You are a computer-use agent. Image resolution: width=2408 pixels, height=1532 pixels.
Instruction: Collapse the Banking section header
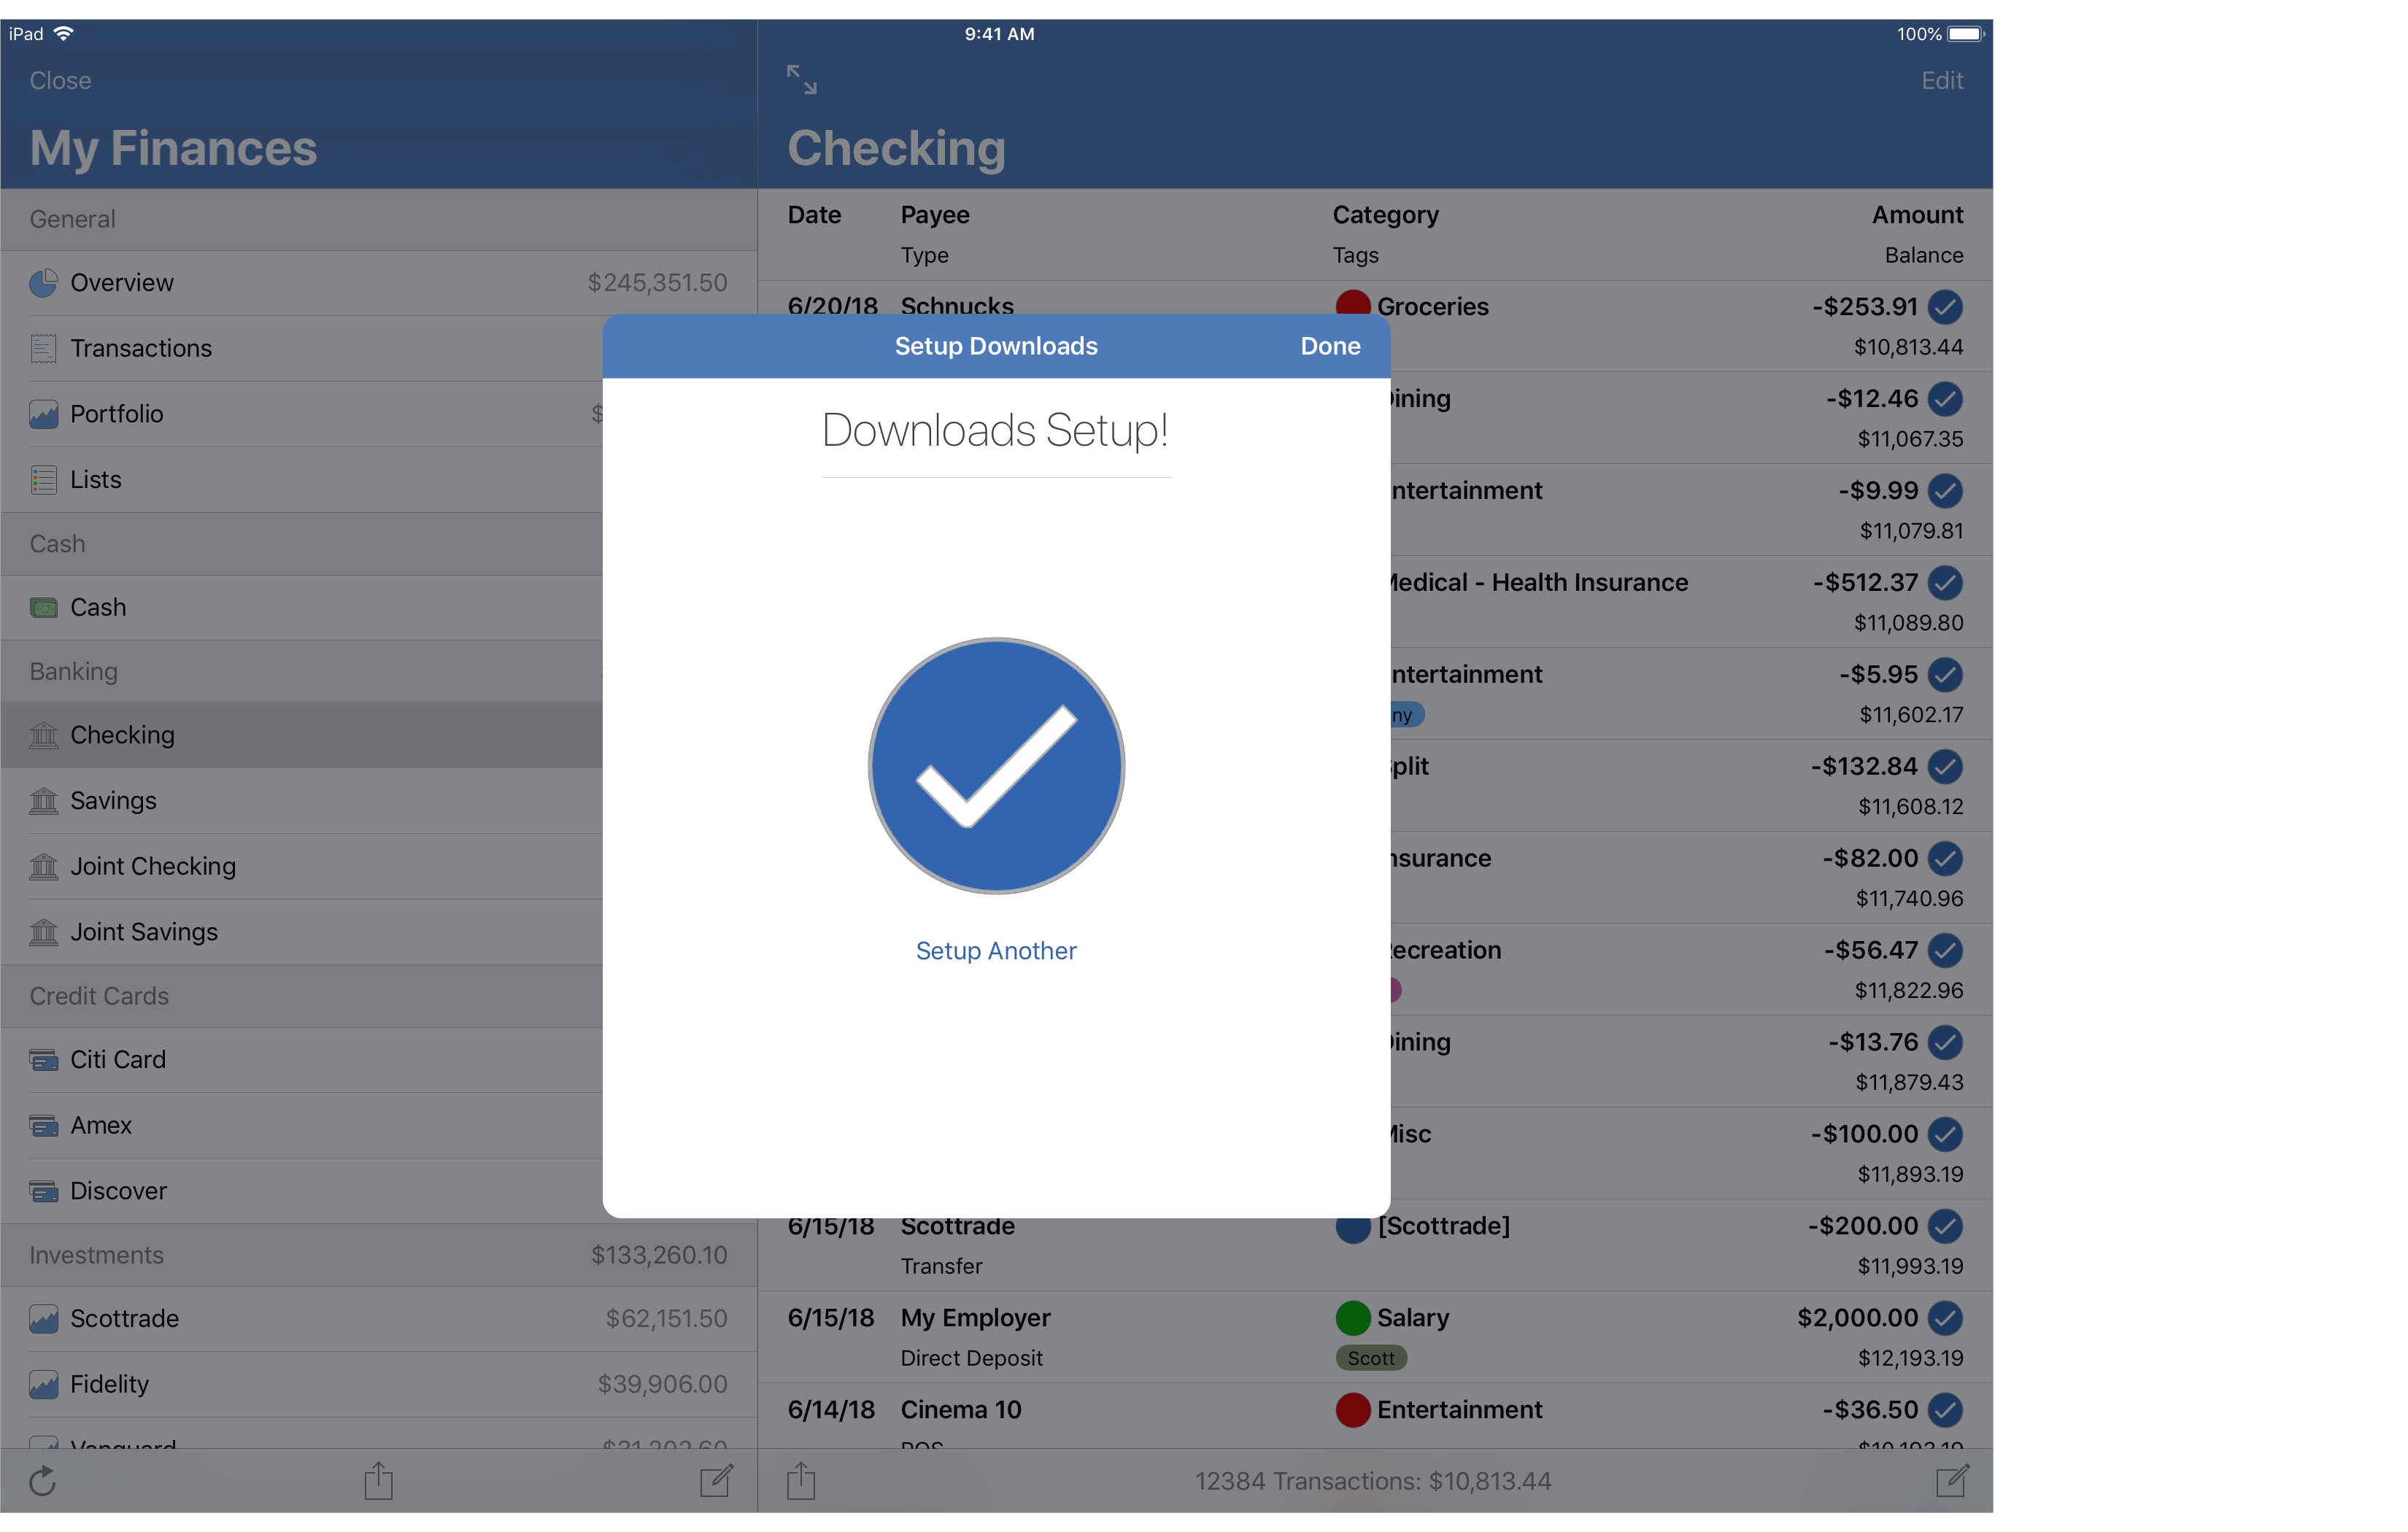pyautogui.click(x=74, y=671)
